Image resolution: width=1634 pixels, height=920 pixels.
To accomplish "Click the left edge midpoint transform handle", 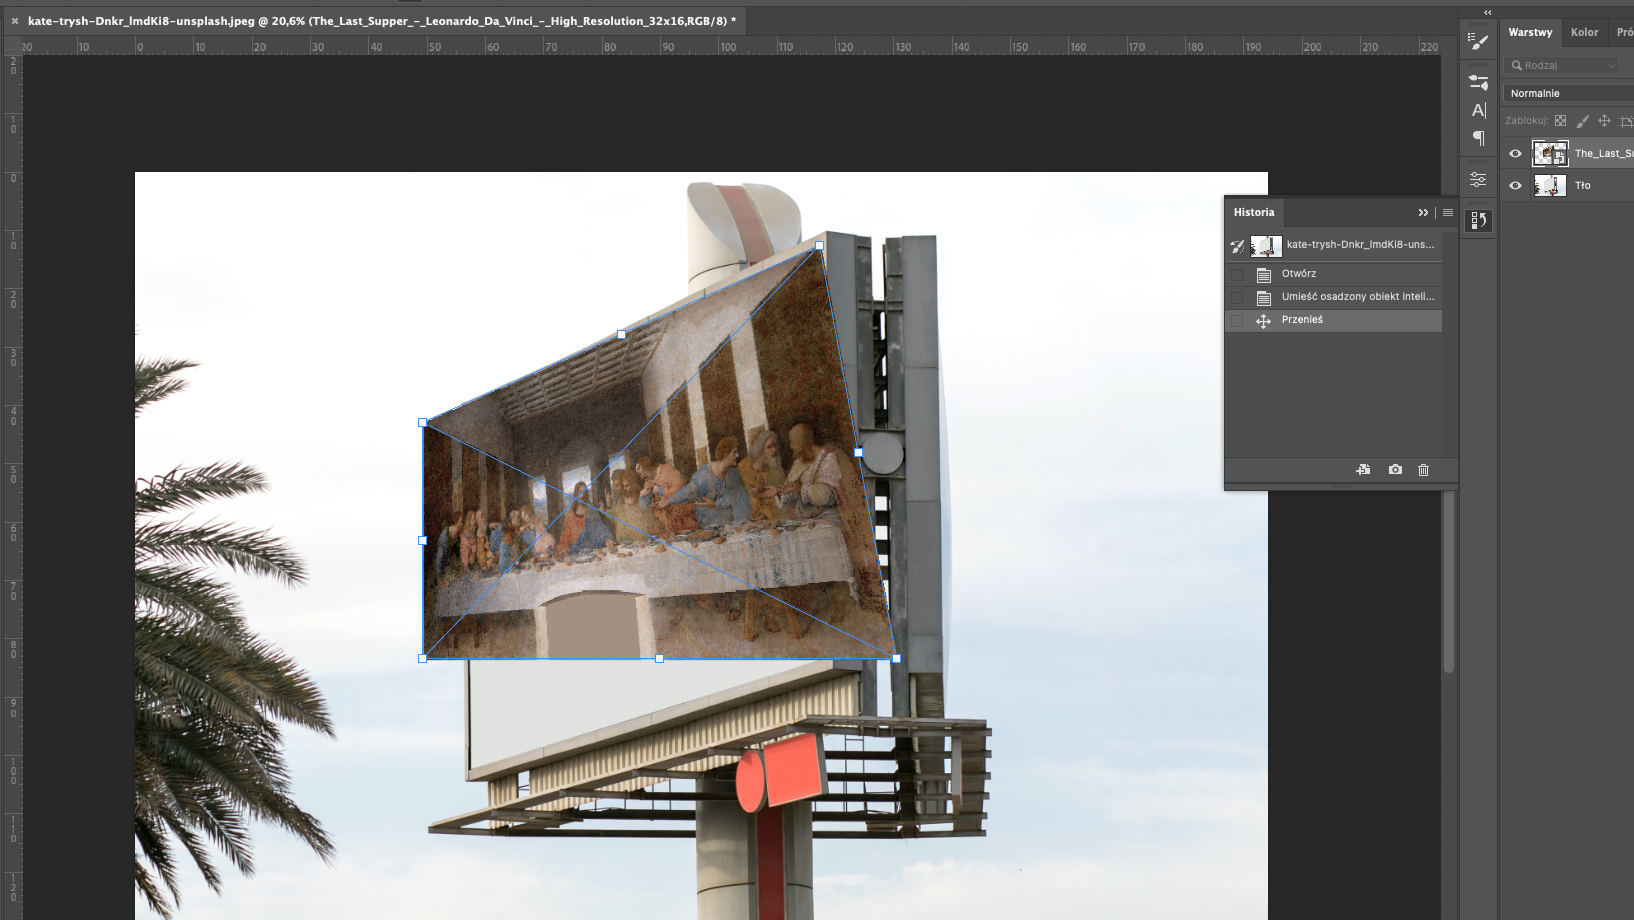I will pos(422,540).
